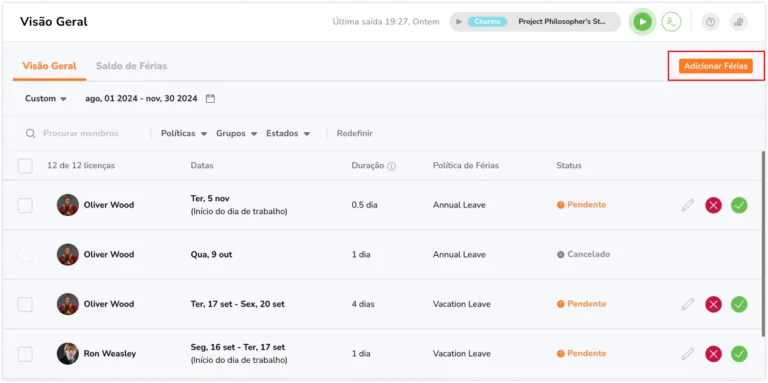Check the box for Ron Weasley's row
Screen dimensions: 768x383
click(25, 354)
